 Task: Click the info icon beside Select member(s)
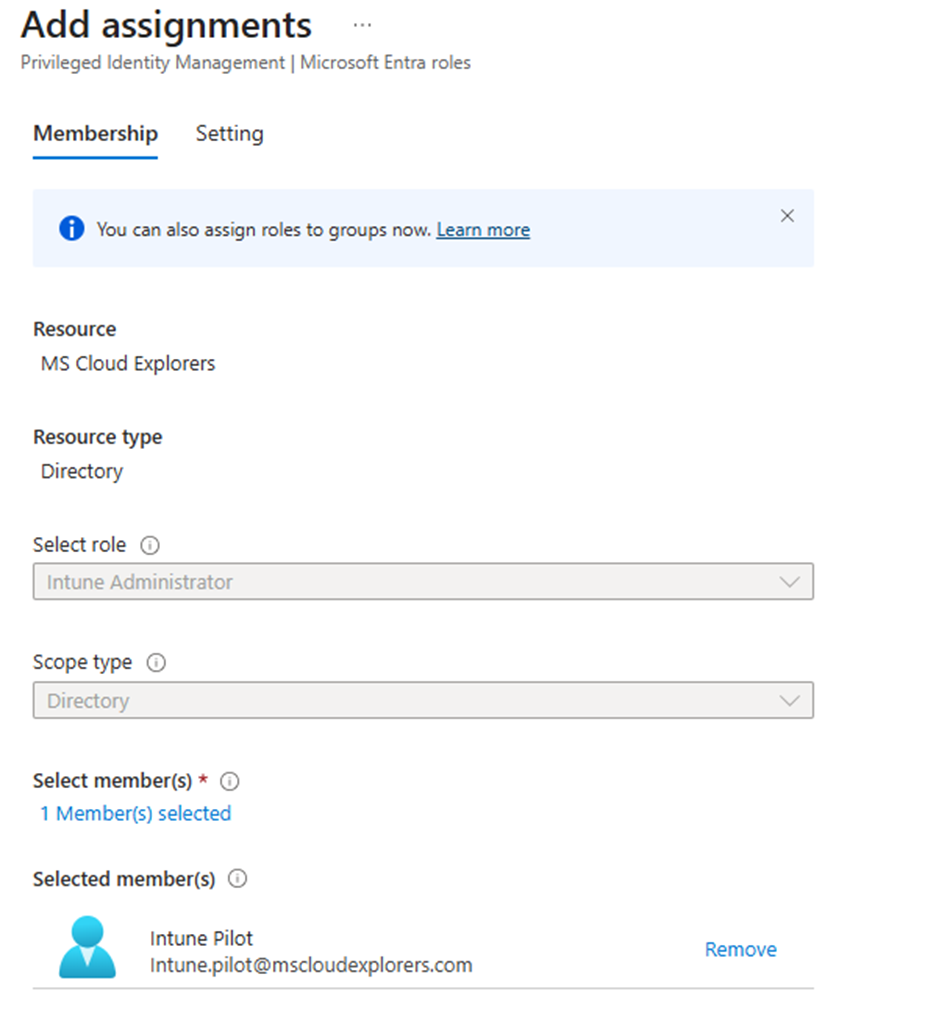[x=229, y=781]
